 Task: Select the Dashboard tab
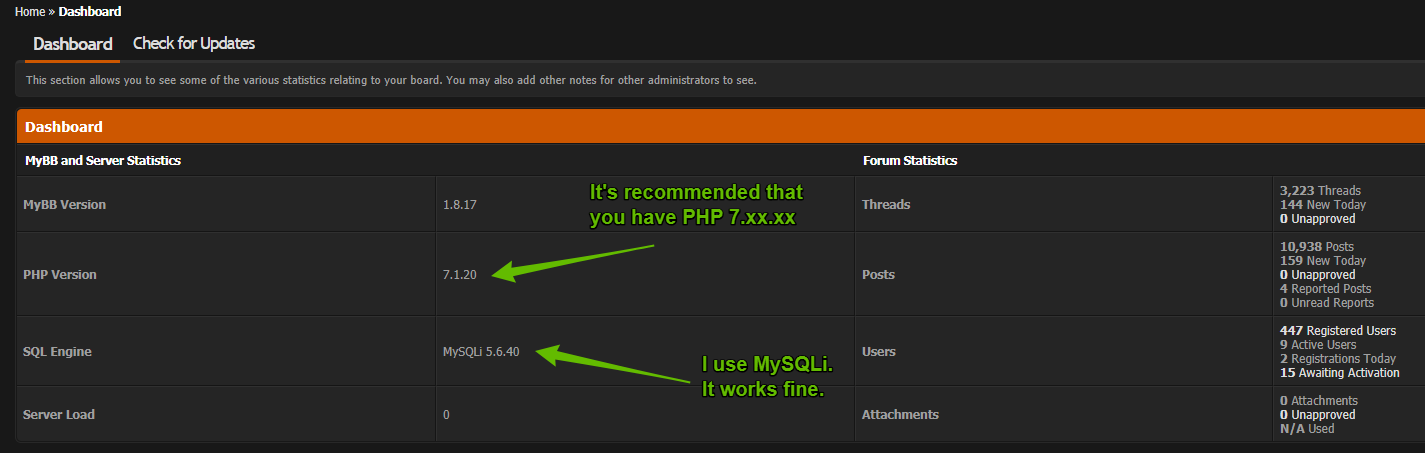73,44
